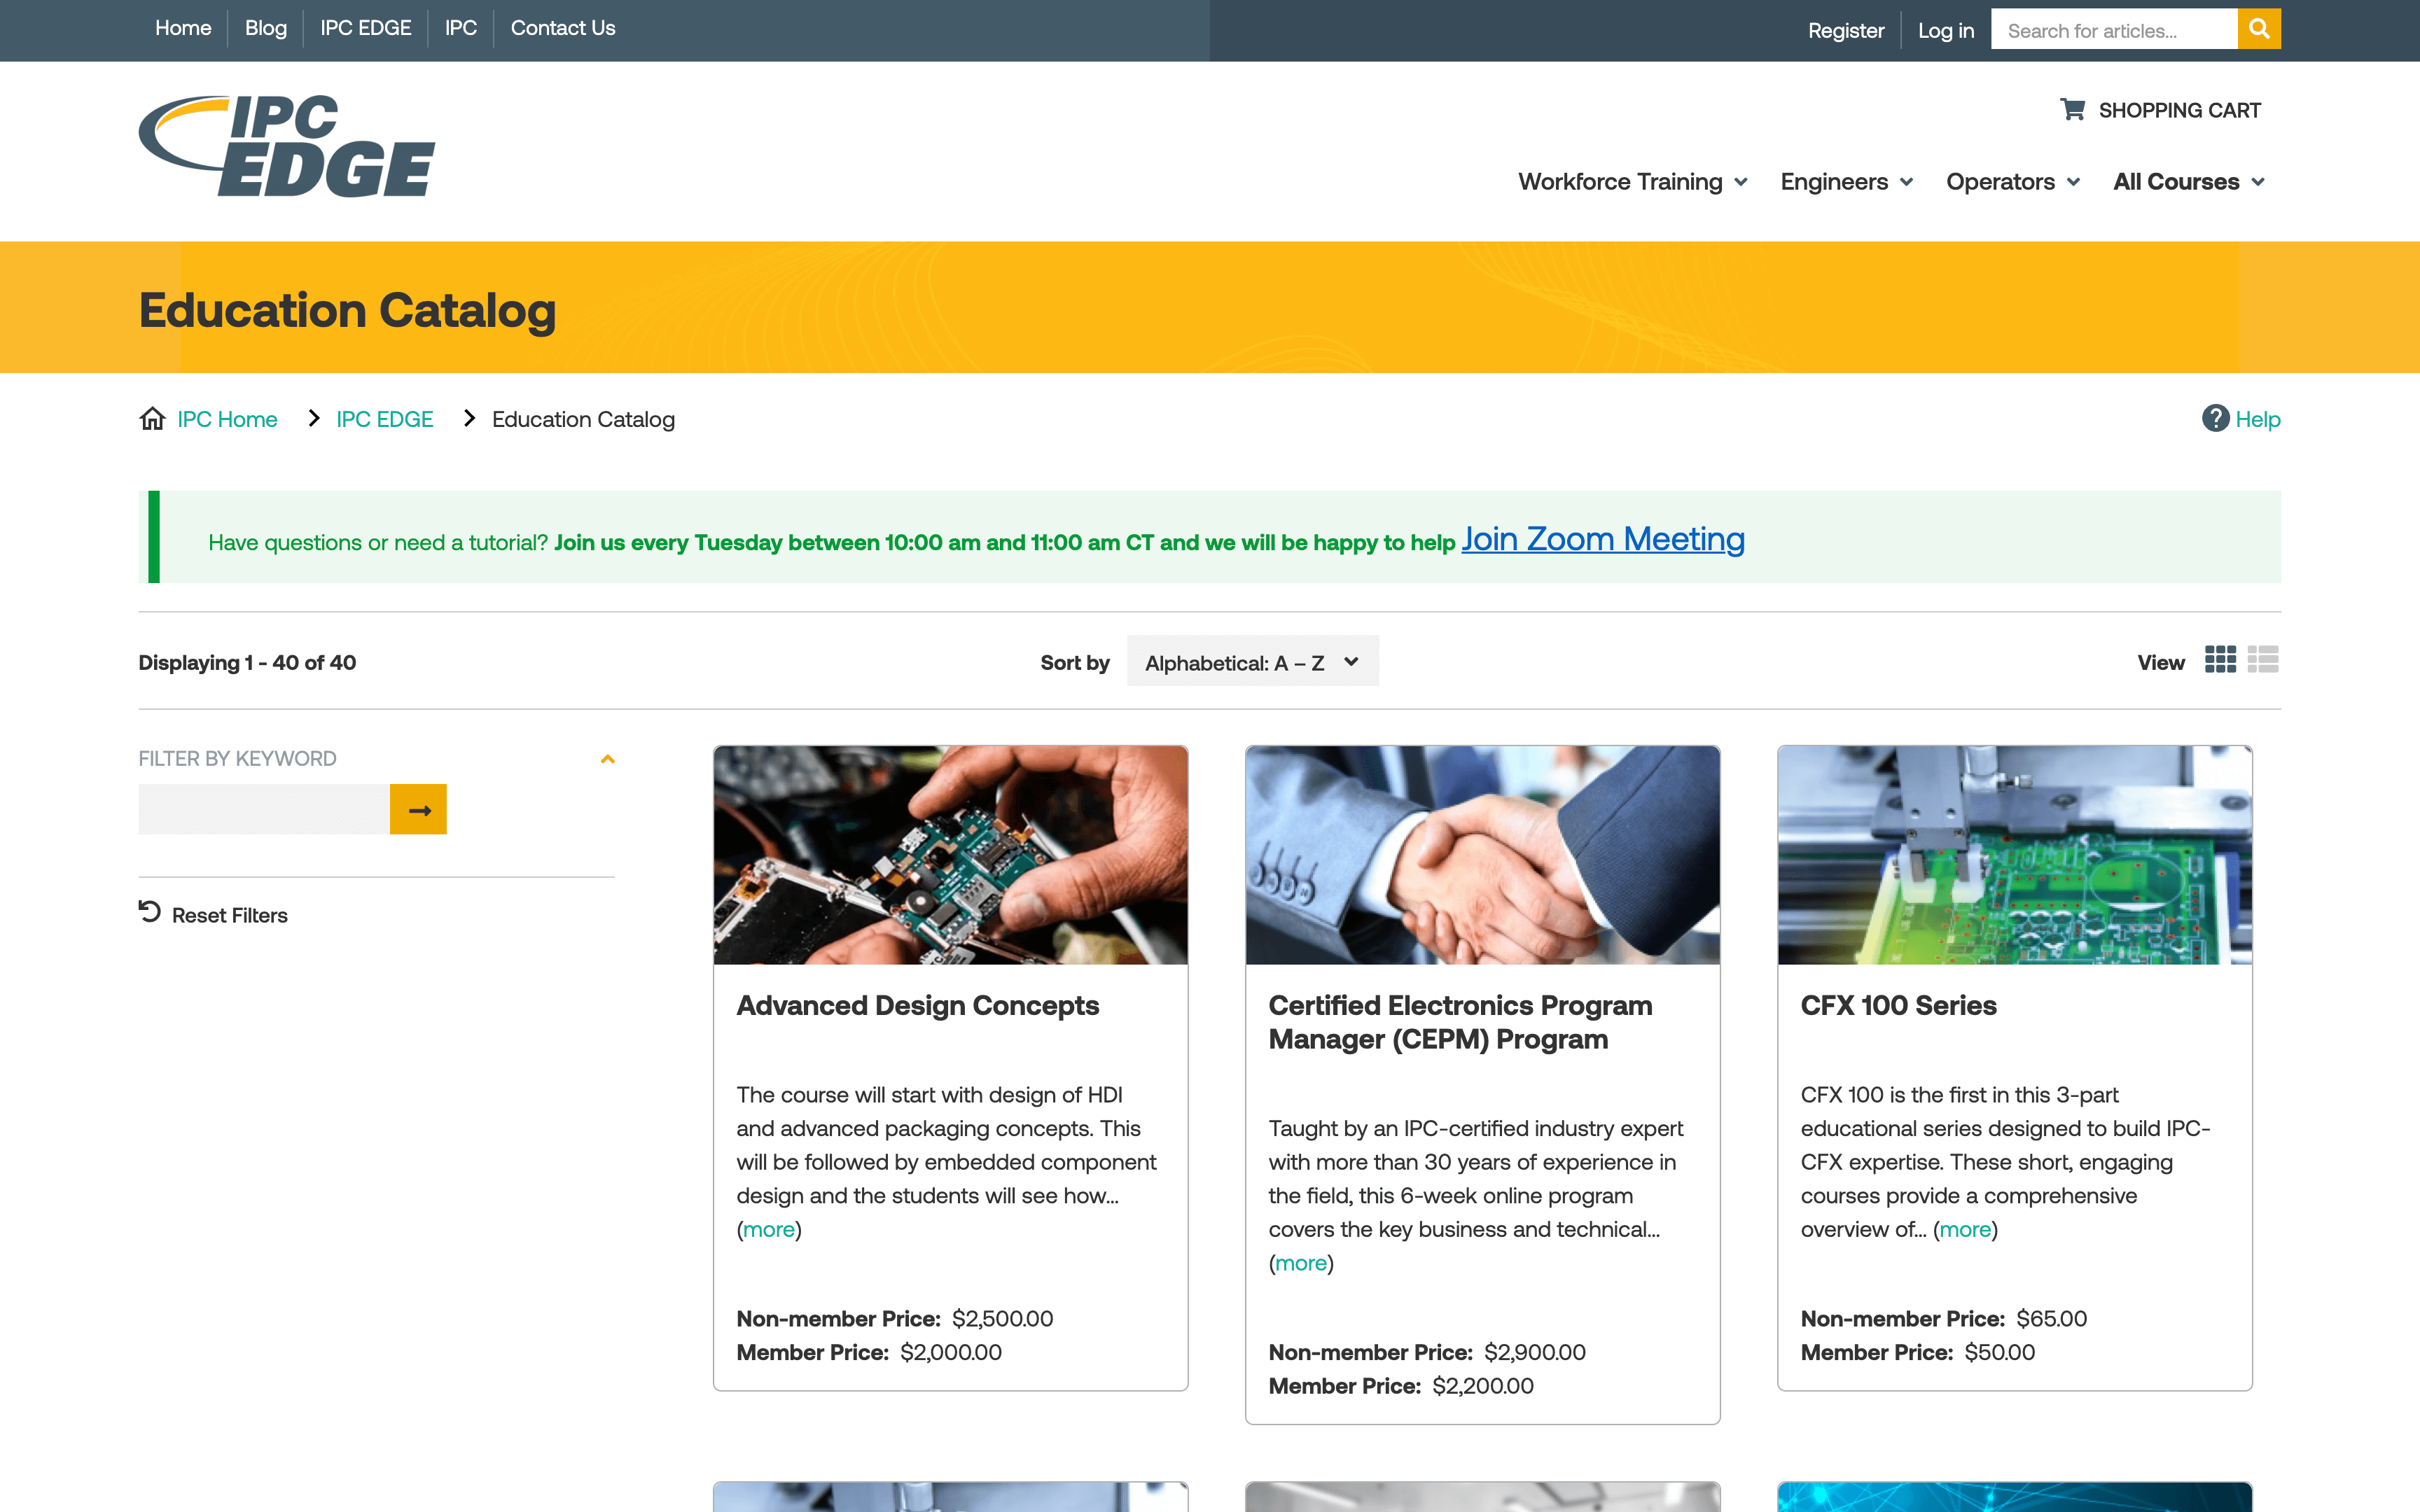Expand the All Courses menu
The height and width of the screenshot is (1512, 2420).
tap(2188, 182)
